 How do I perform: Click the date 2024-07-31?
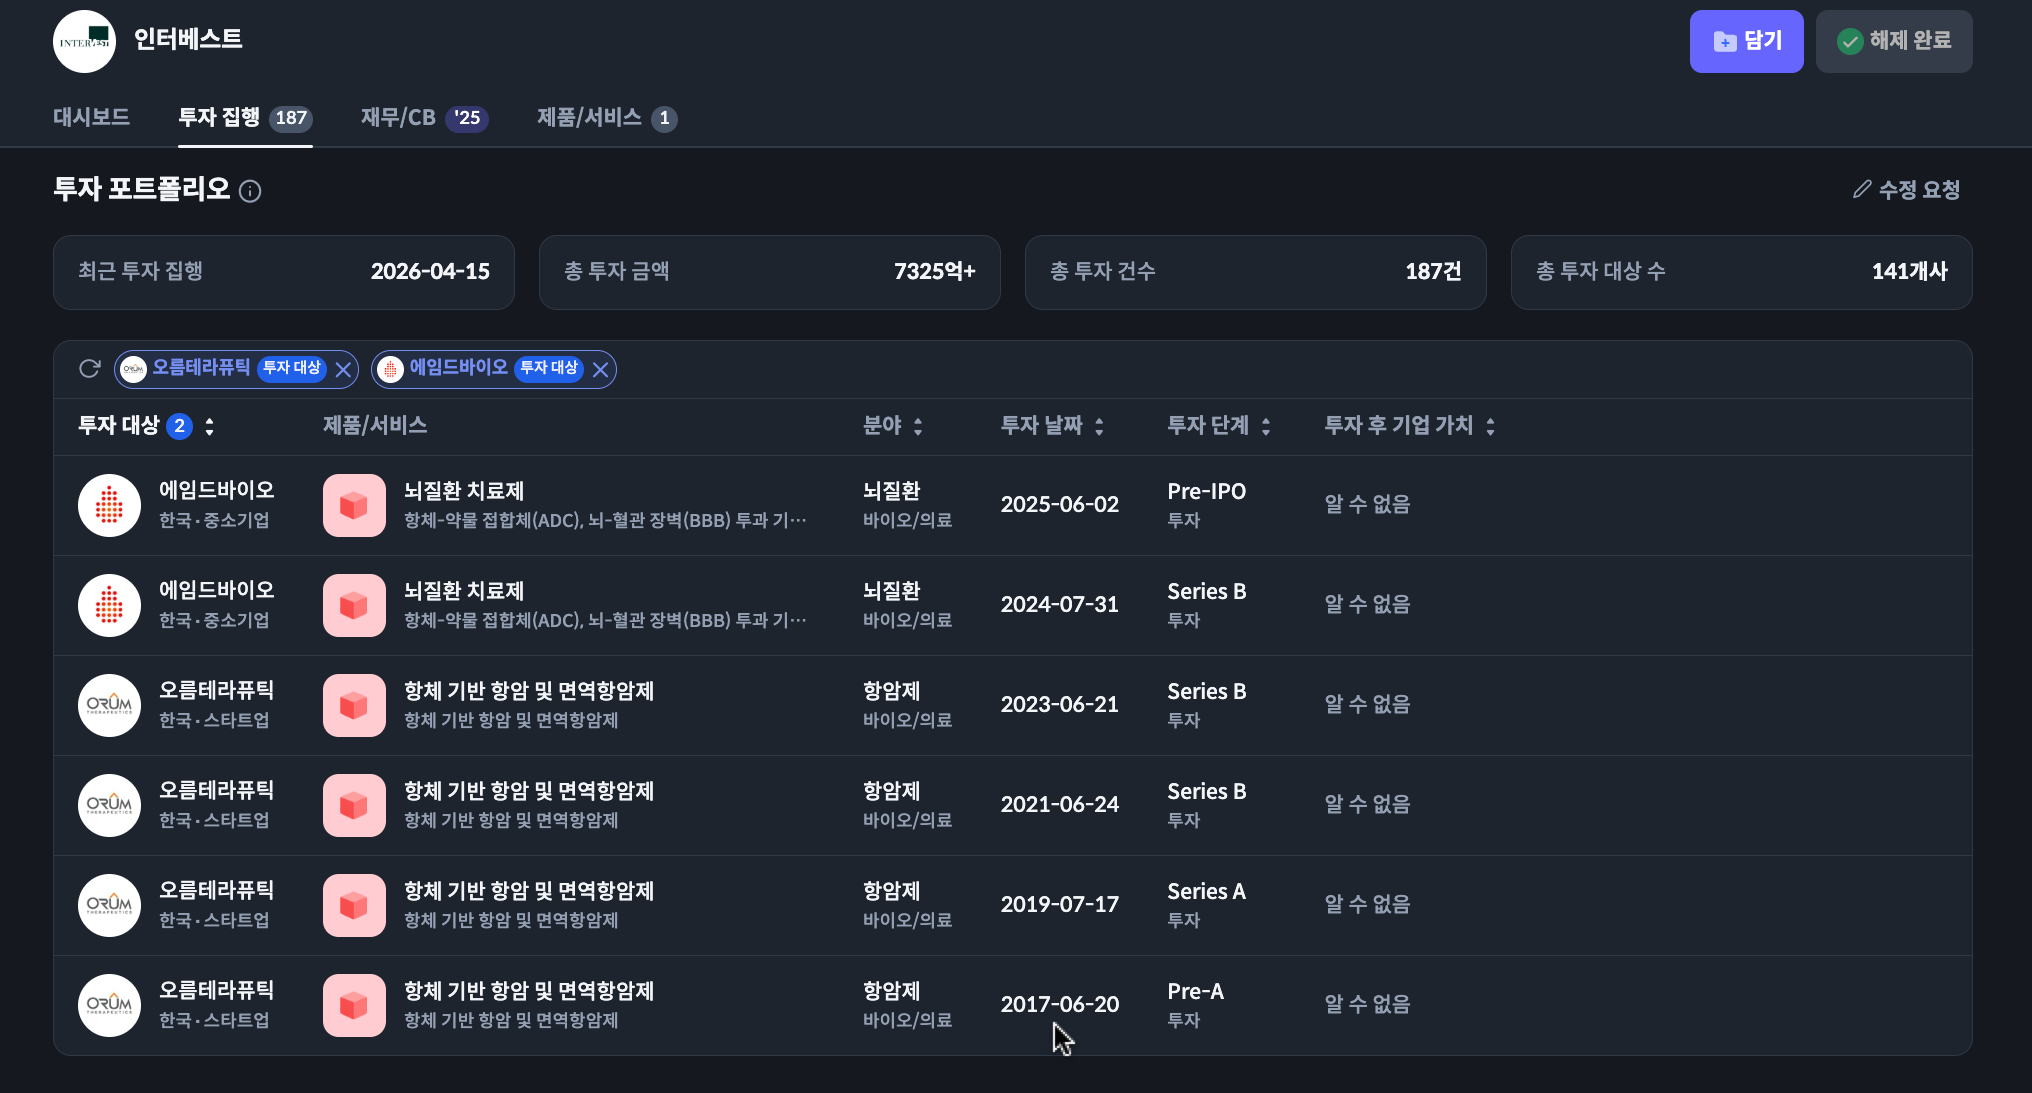point(1060,605)
